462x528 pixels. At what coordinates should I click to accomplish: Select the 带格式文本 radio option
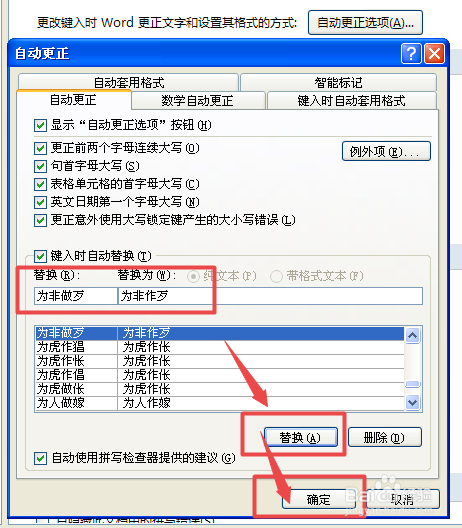pos(276,276)
